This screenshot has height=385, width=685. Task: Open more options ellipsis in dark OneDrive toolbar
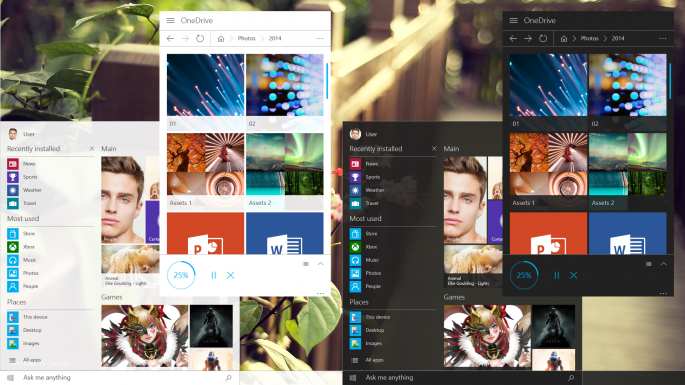coord(663,38)
